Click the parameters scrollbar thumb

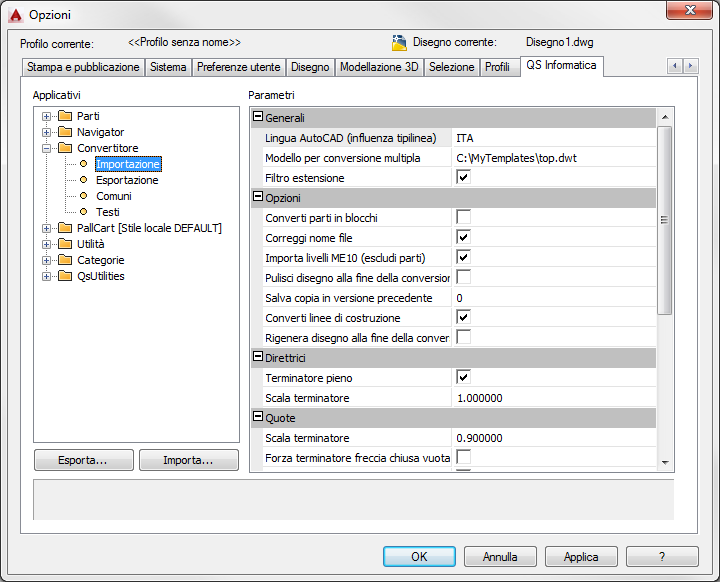(x=664, y=220)
